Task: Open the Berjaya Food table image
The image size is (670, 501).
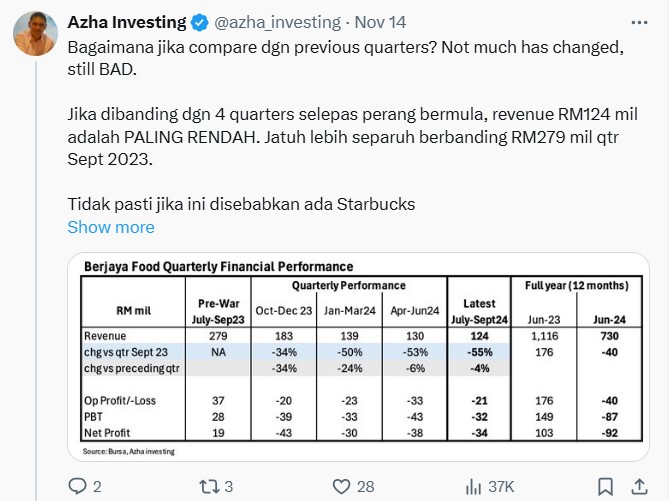Action: pyautogui.click(x=359, y=357)
